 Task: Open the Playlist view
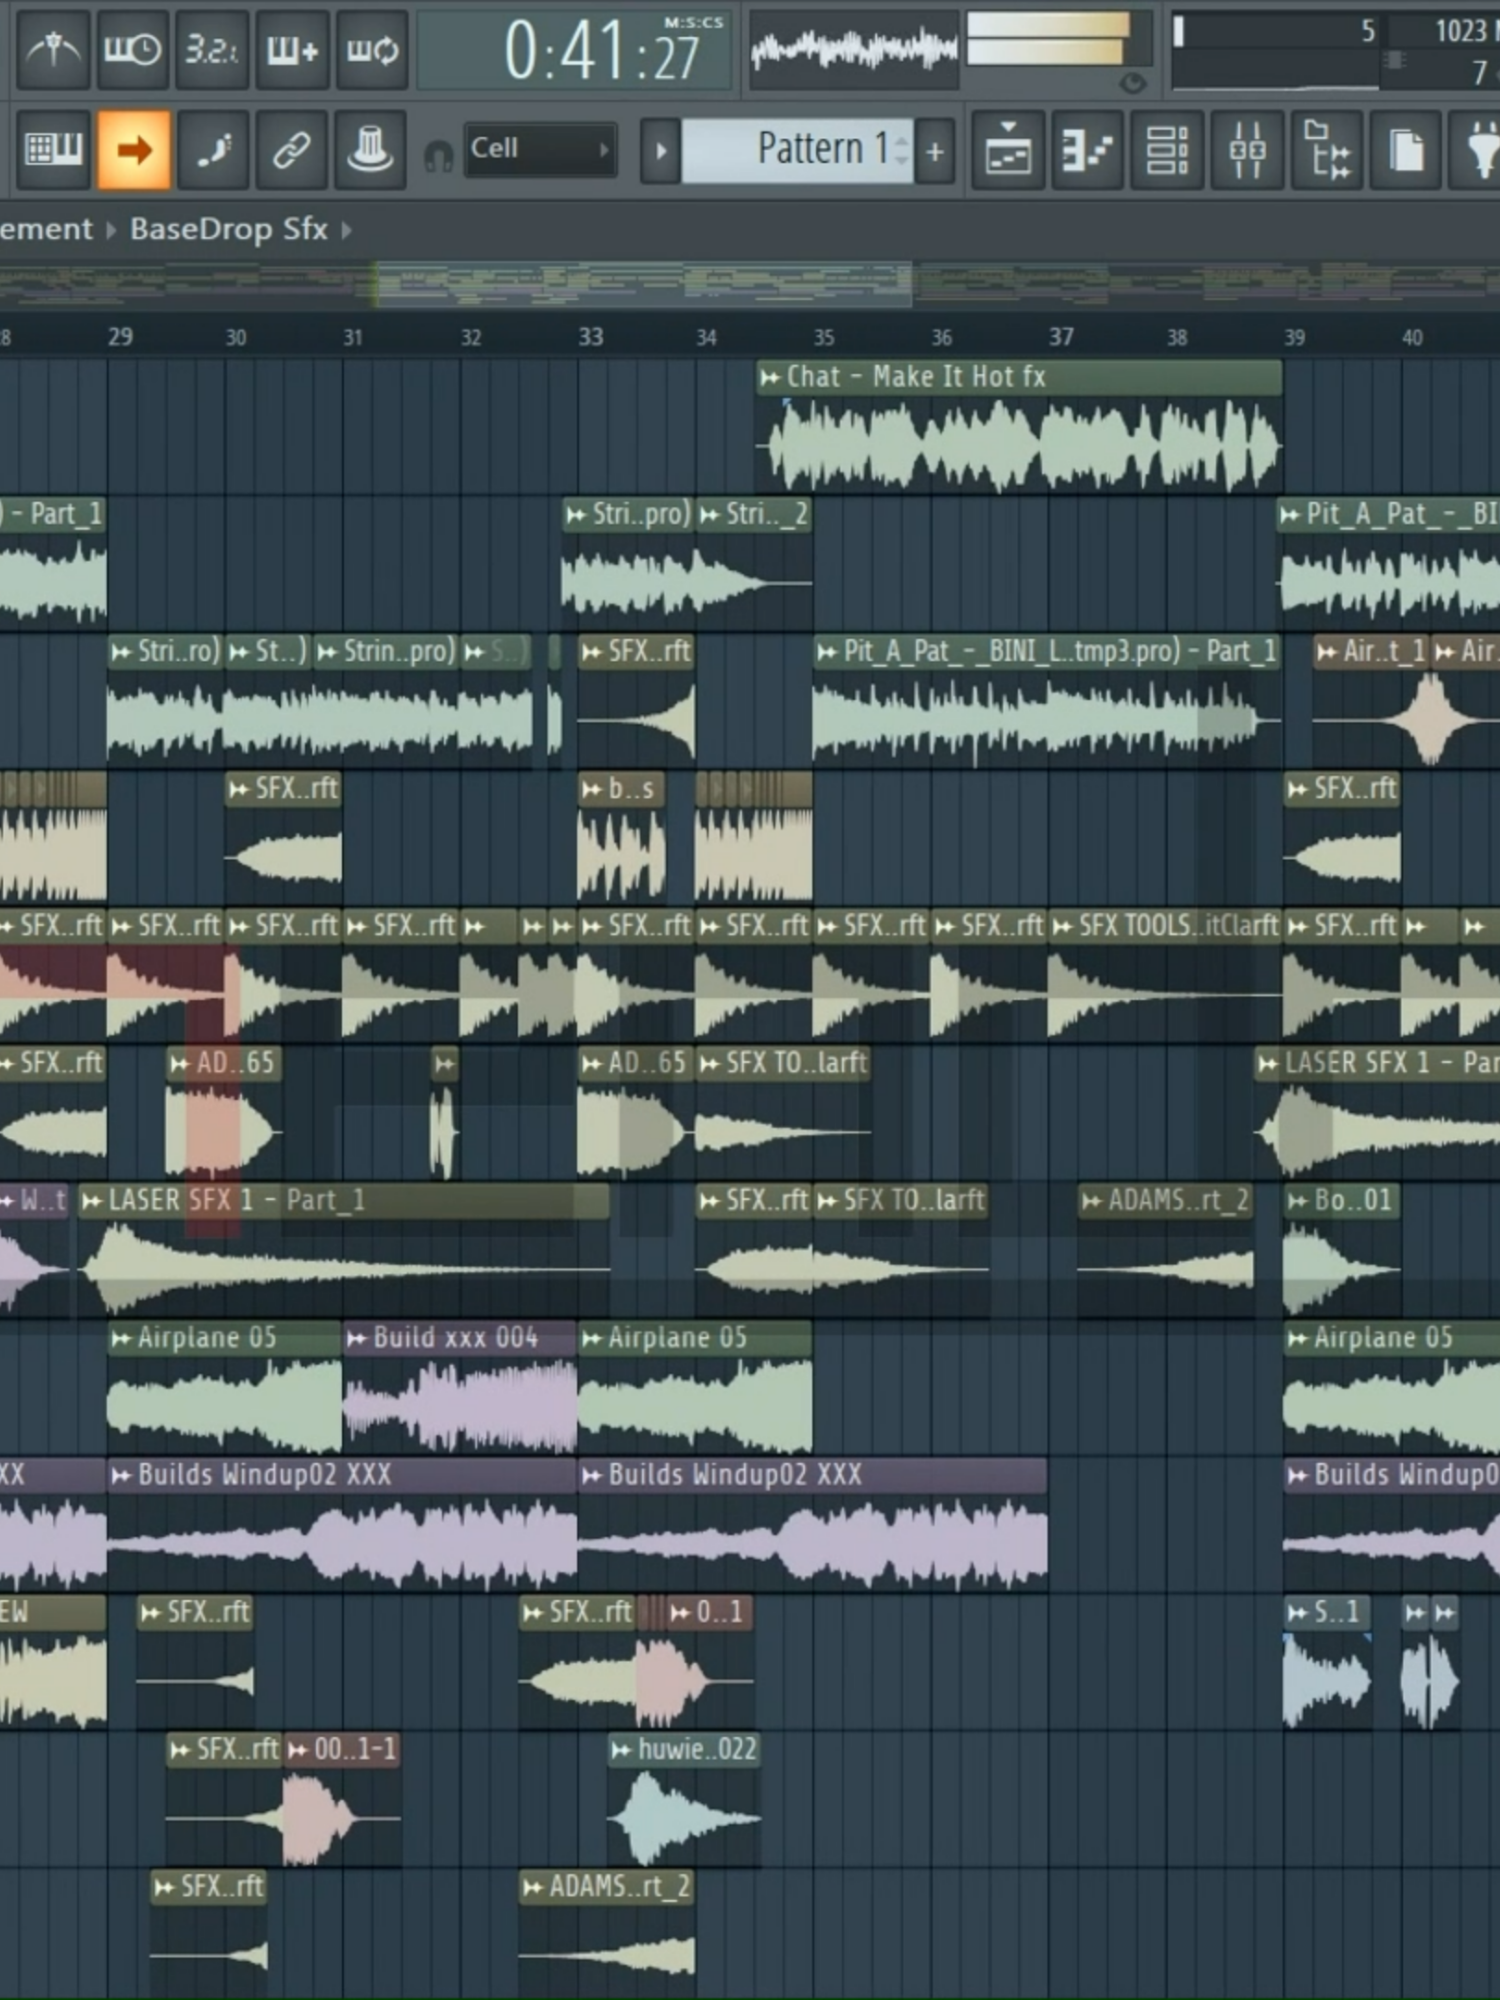click(x=1008, y=150)
